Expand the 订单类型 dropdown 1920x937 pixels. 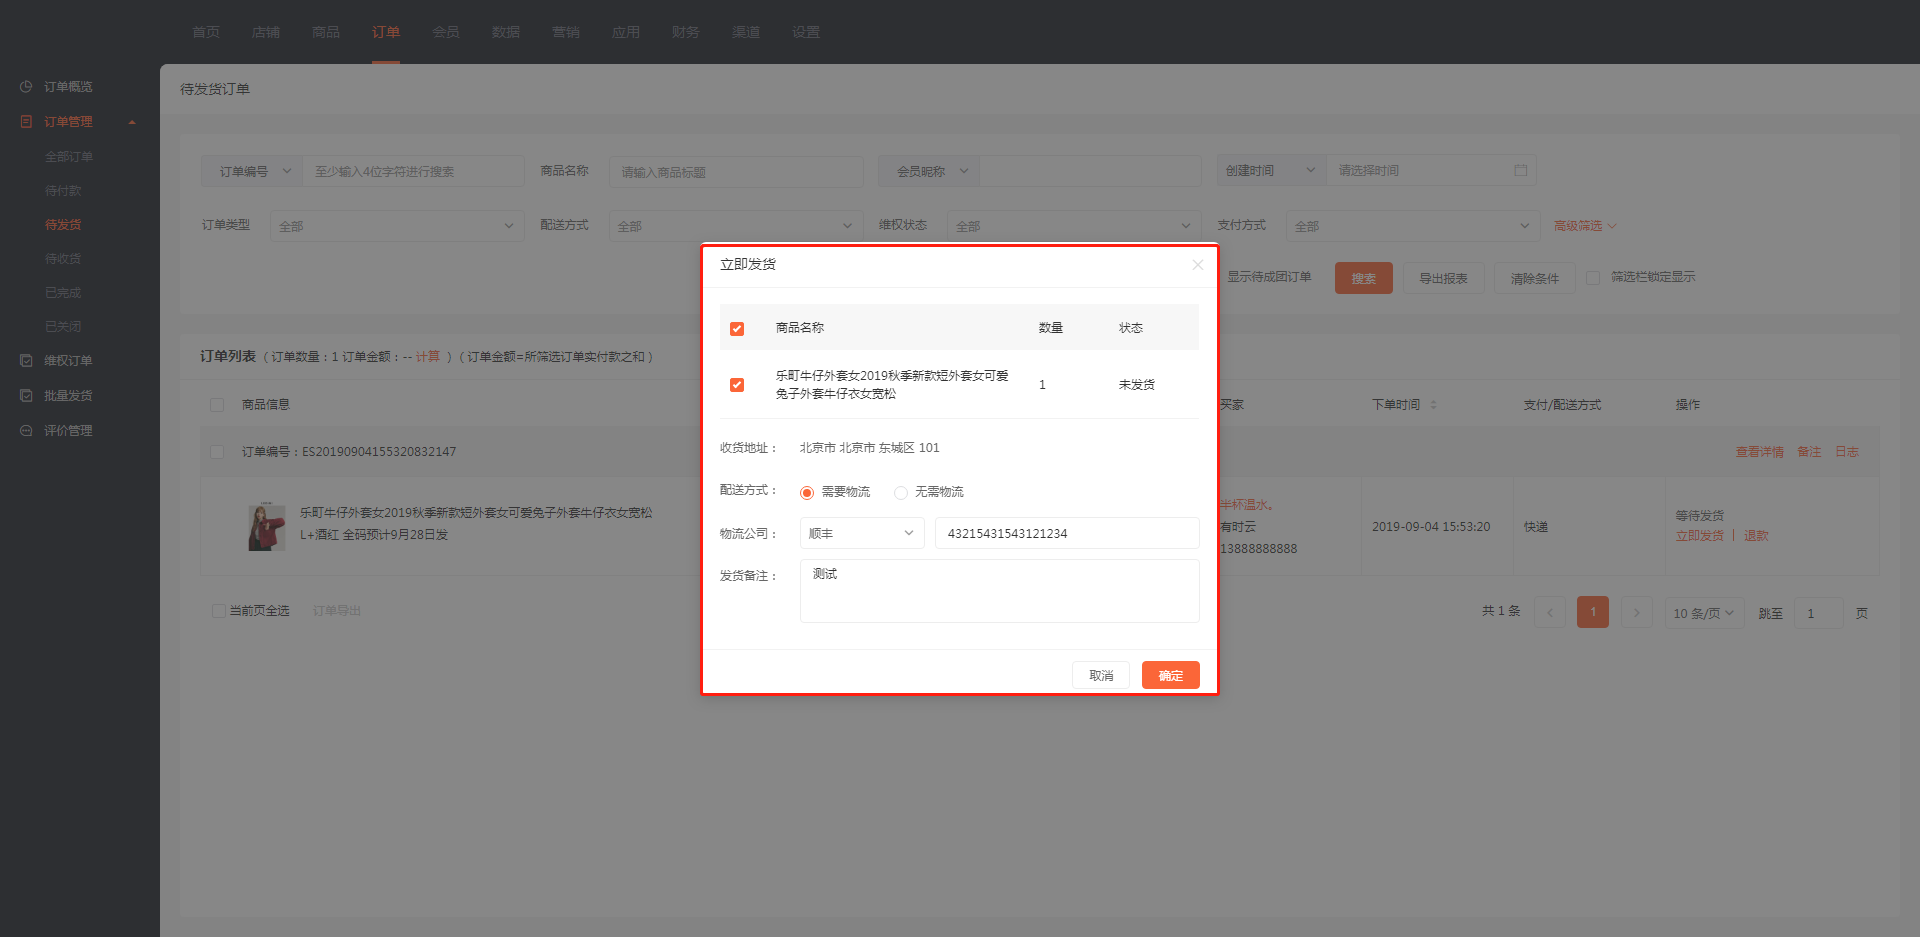pos(397,226)
